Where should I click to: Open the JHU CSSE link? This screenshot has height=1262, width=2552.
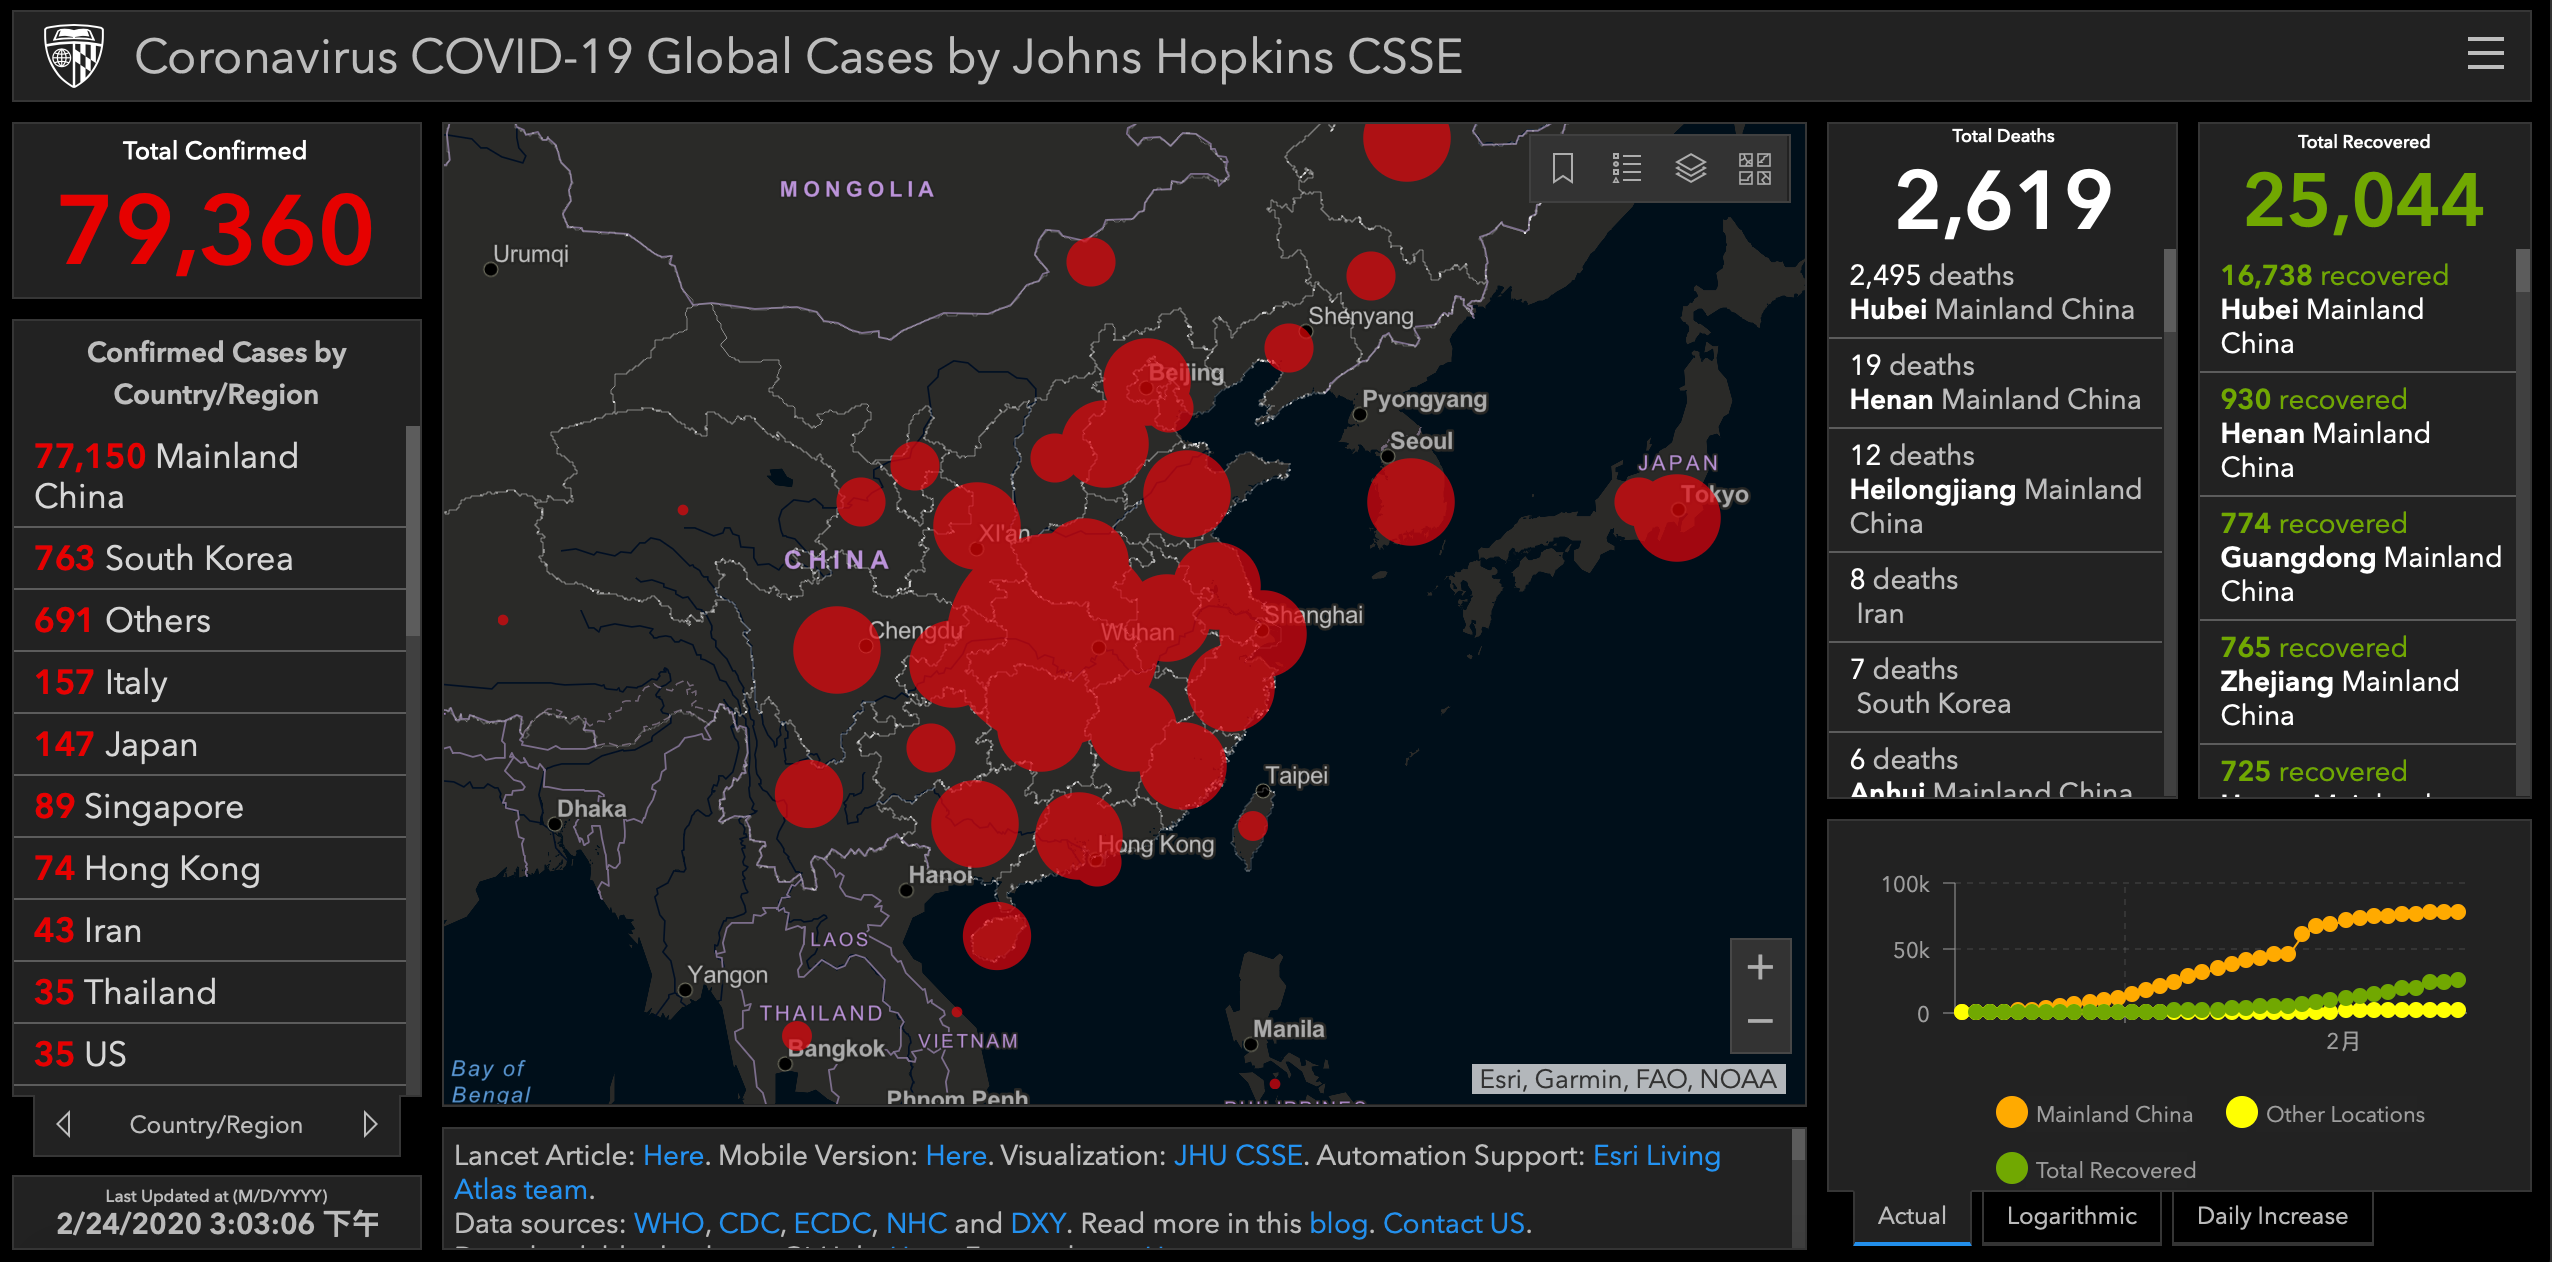click(x=1238, y=1155)
